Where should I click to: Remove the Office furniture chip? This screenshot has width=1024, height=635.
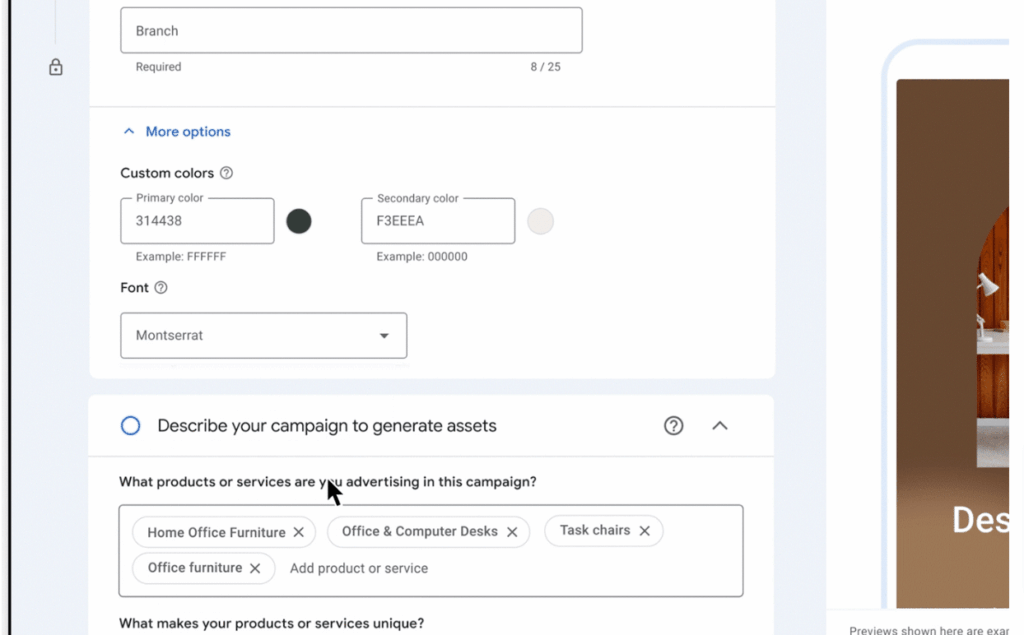pyautogui.click(x=255, y=568)
